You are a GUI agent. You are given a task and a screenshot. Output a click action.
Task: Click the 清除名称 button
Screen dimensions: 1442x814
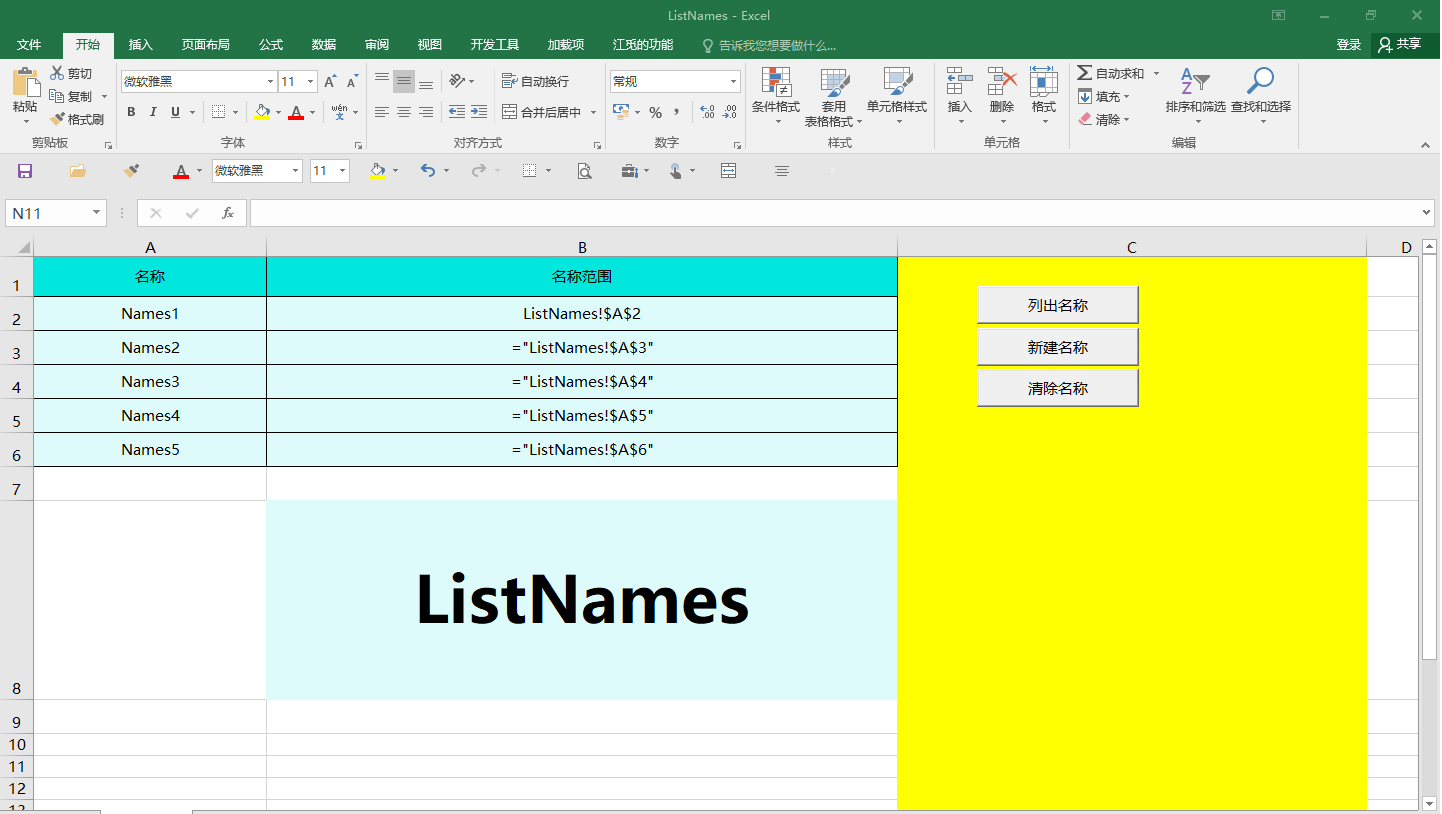[1058, 388]
